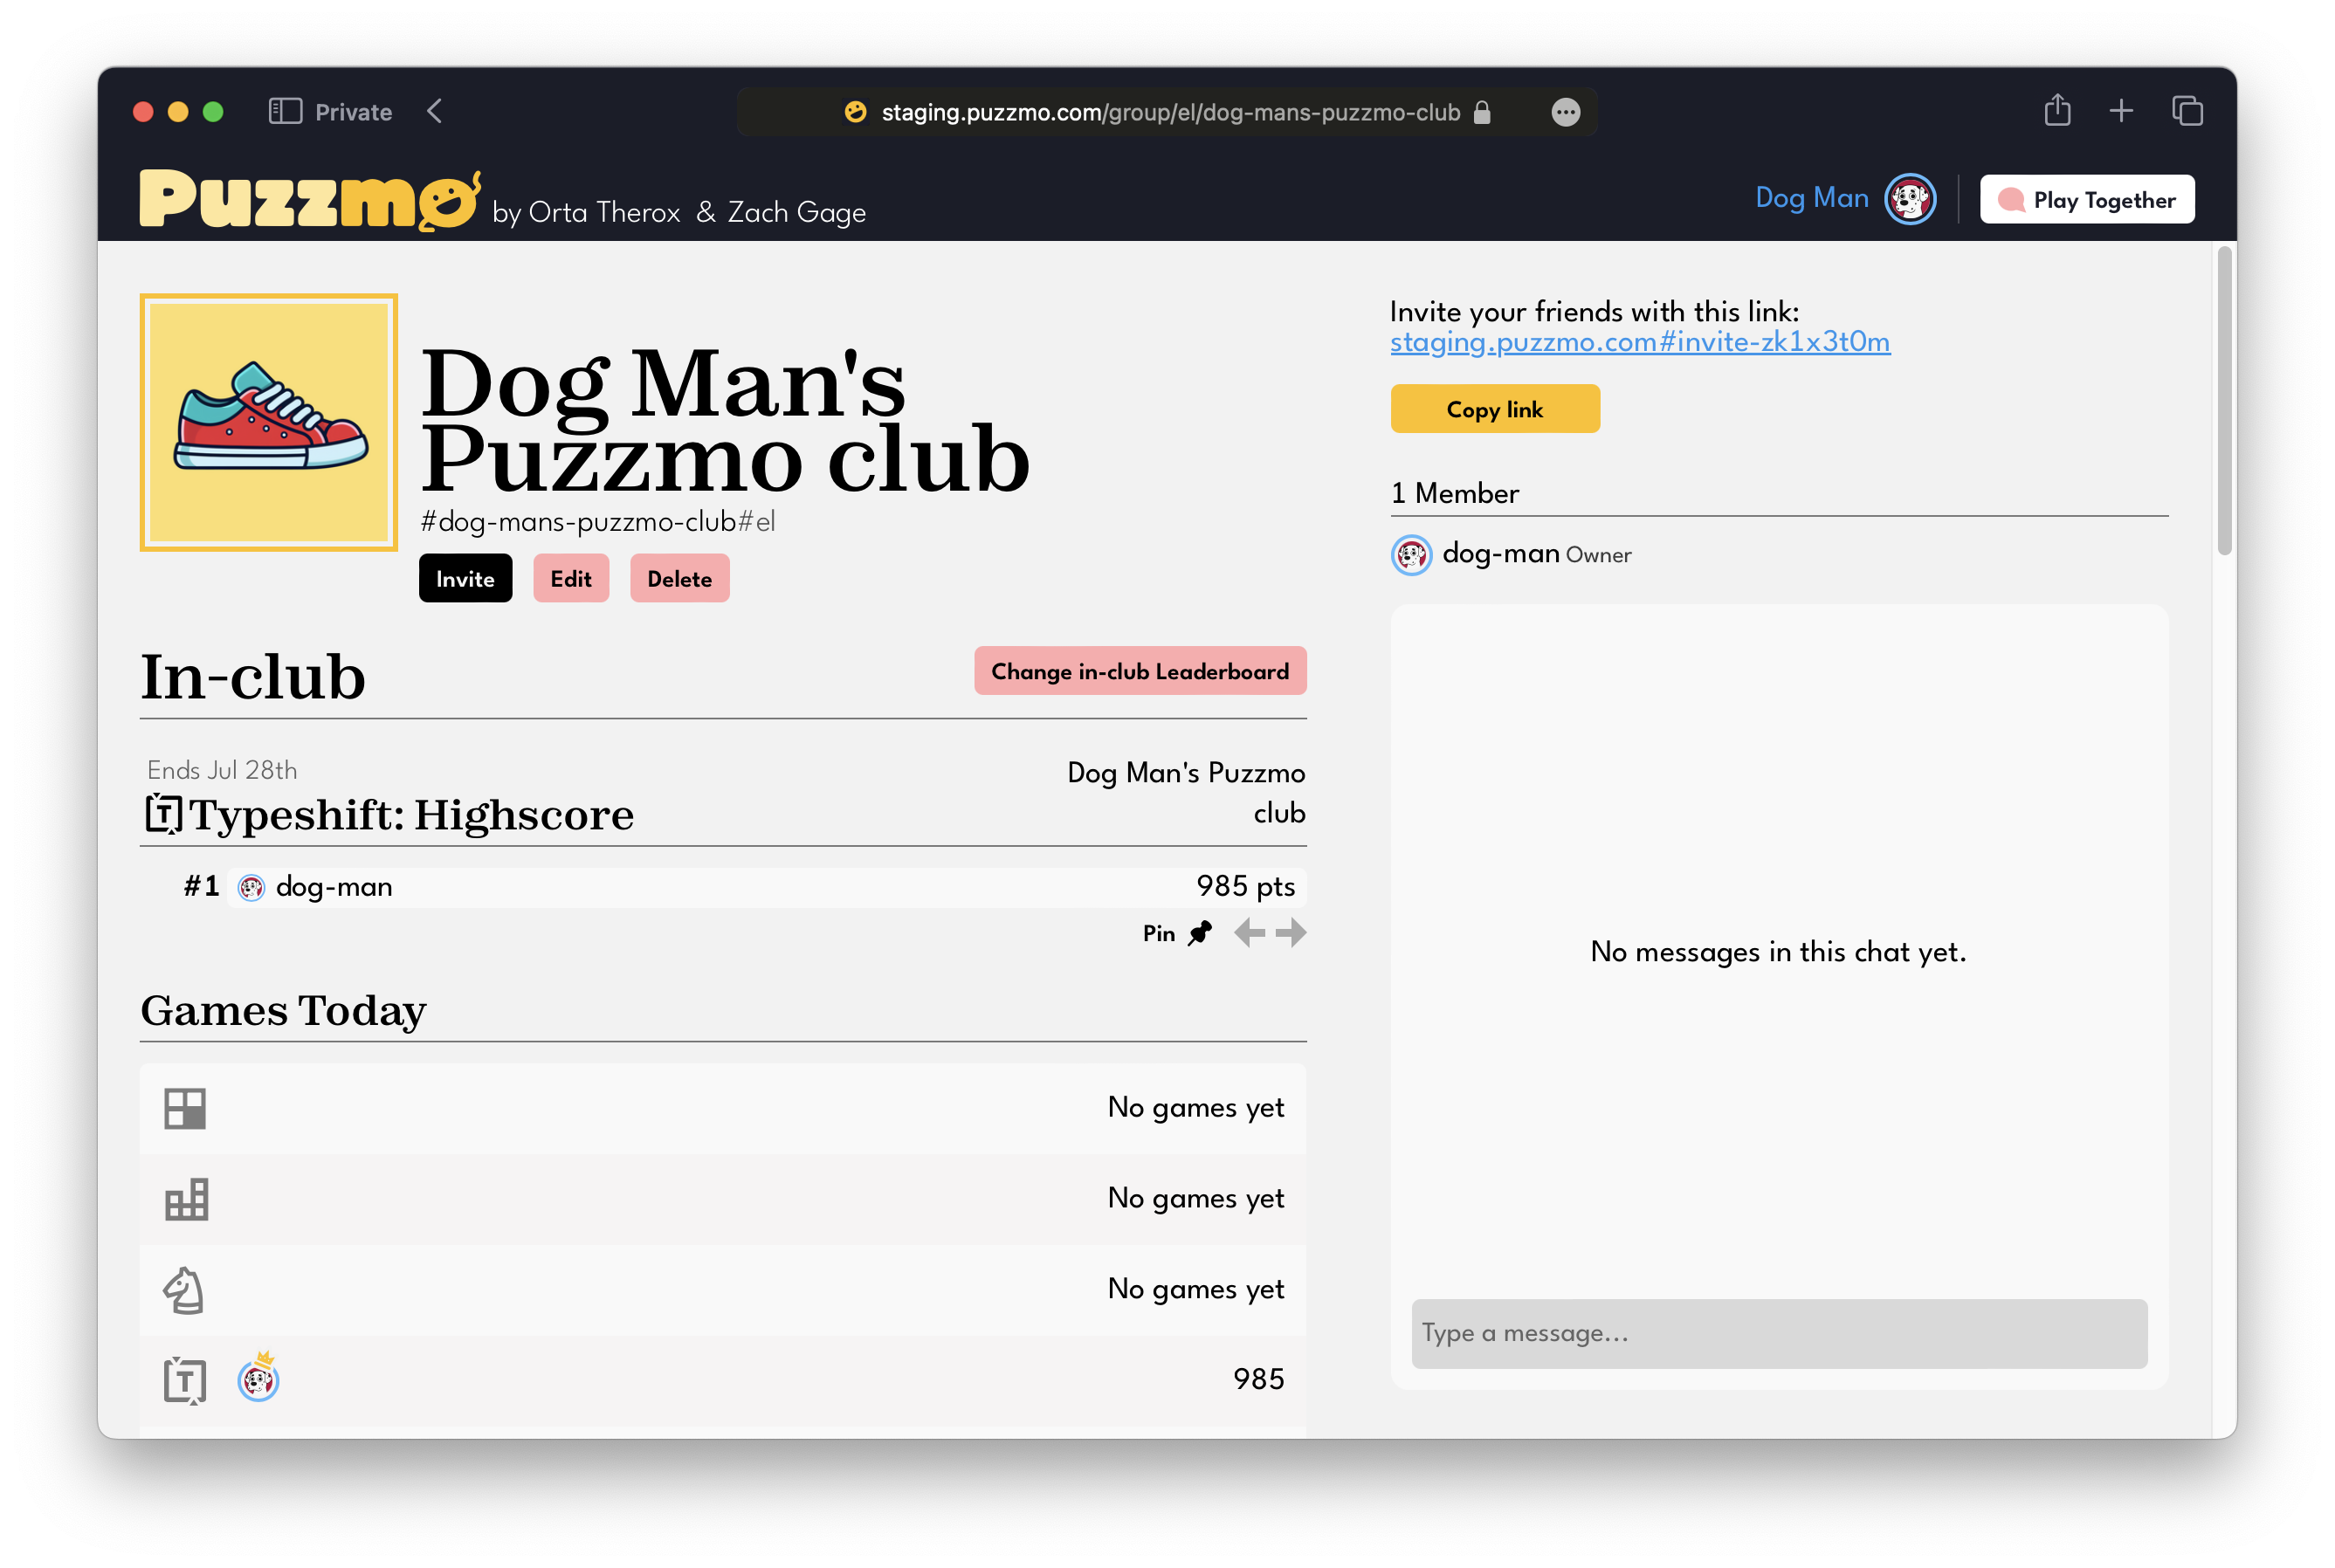Open the staging invite link
2335x1568 pixels.
[x=1639, y=342]
